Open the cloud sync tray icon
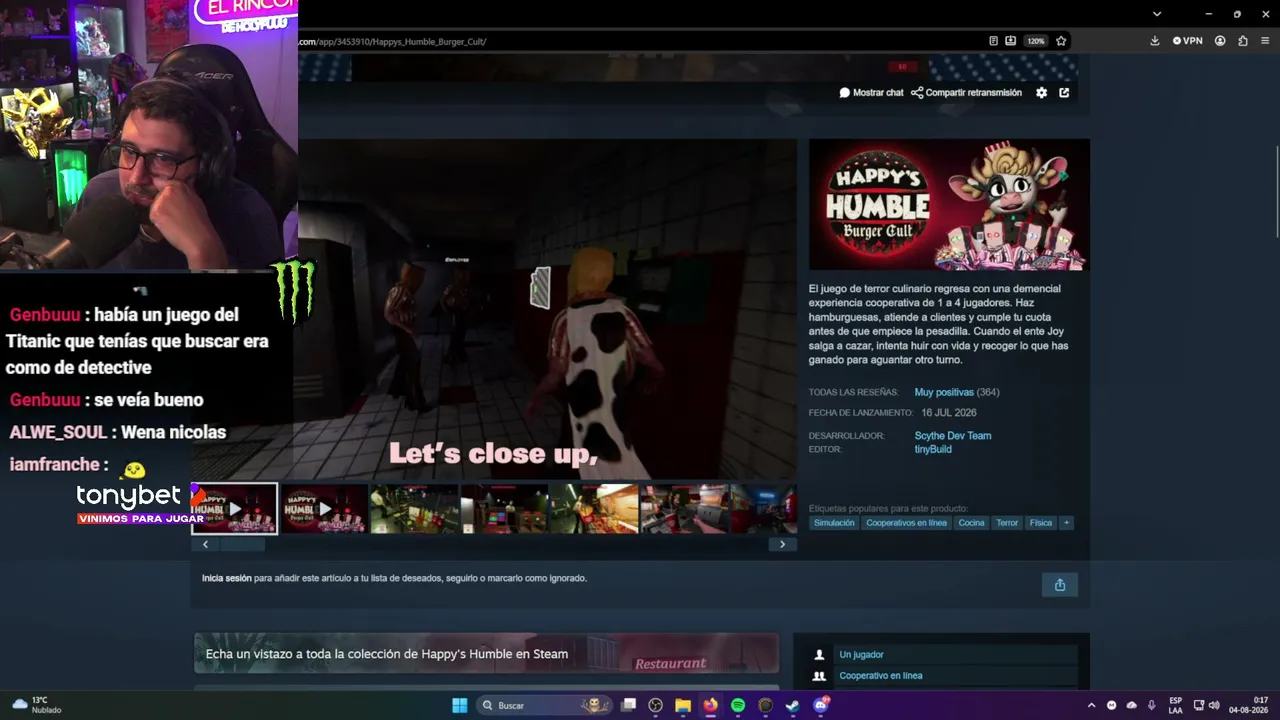The image size is (1280, 720). (1131, 705)
